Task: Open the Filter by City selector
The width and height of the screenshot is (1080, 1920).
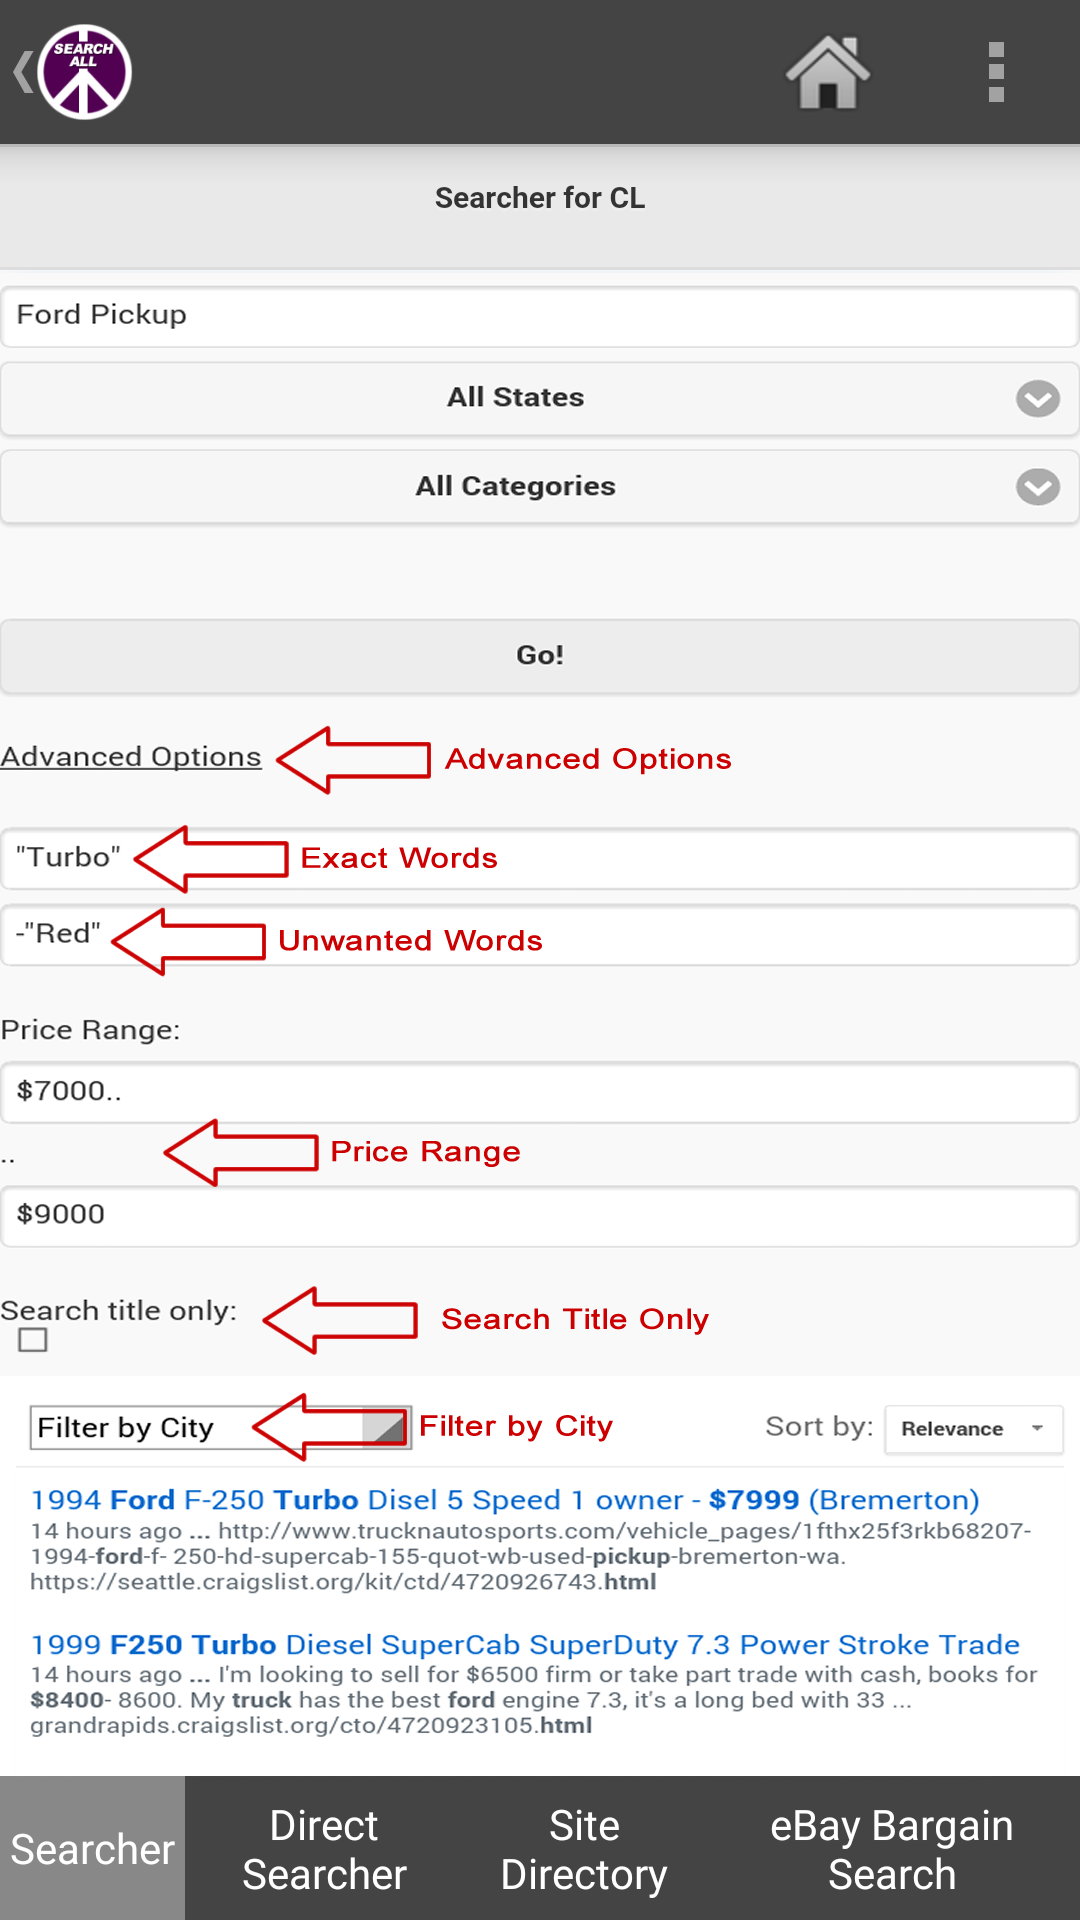Action: click(x=220, y=1428)
